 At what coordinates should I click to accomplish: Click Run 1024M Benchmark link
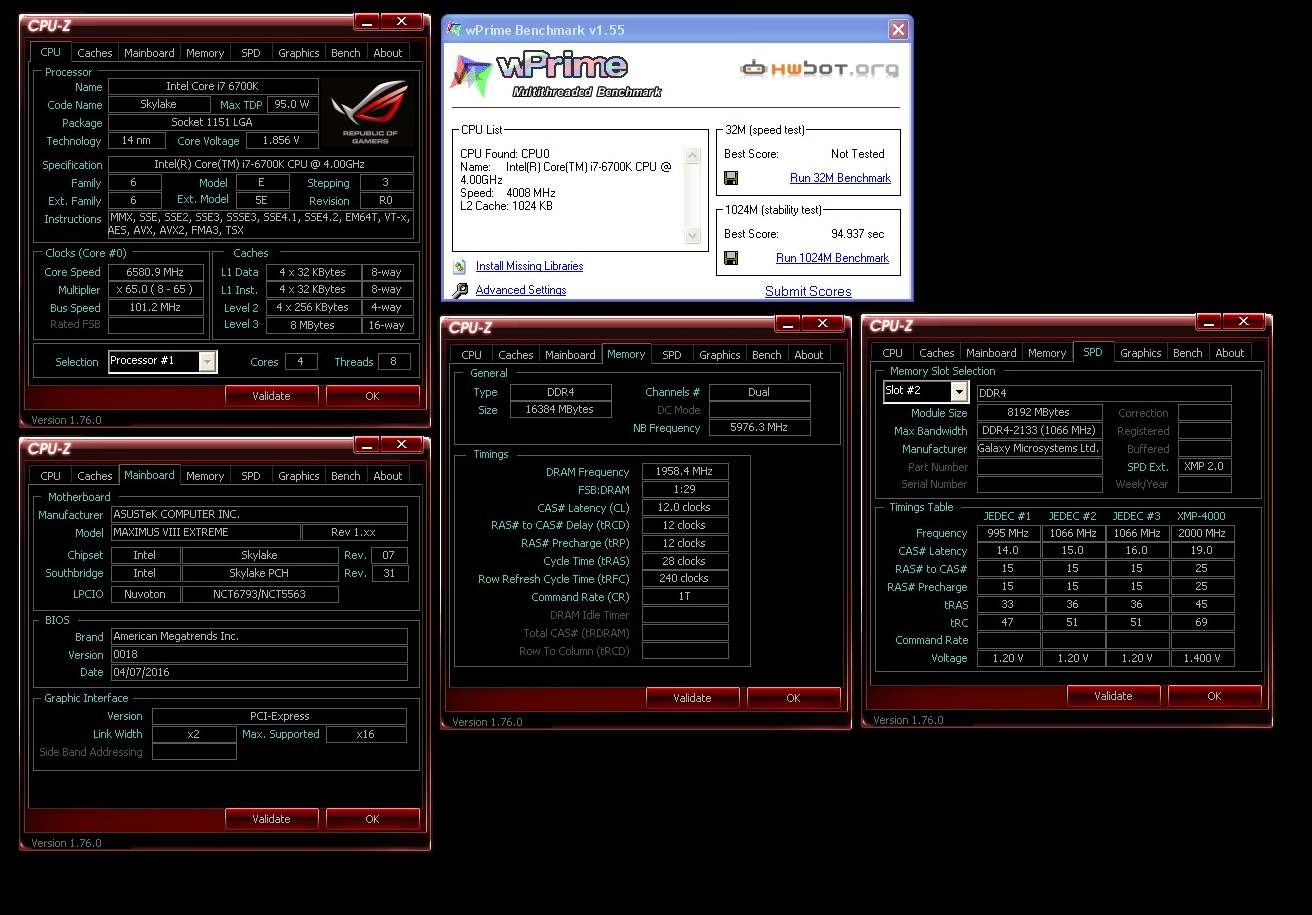pos(832,258)
